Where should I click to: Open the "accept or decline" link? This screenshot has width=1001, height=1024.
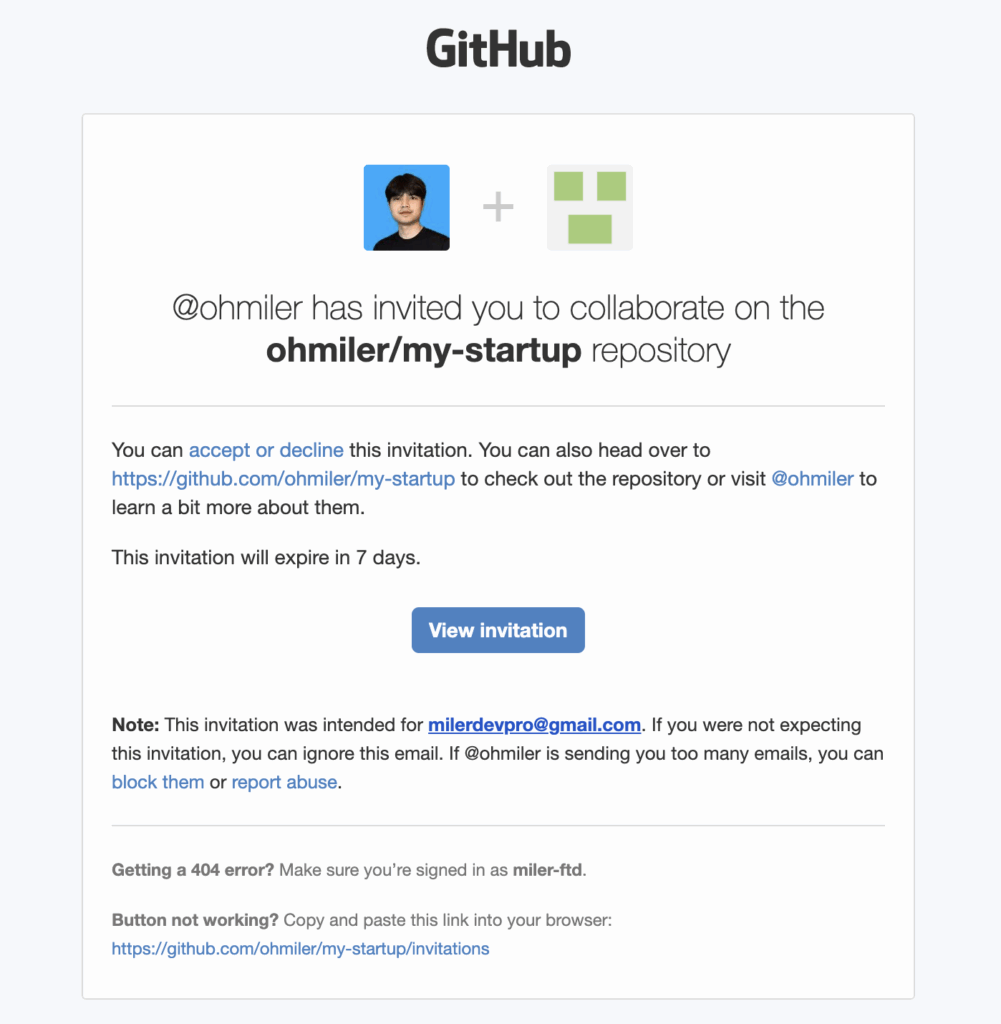click(x=266, y=450)
